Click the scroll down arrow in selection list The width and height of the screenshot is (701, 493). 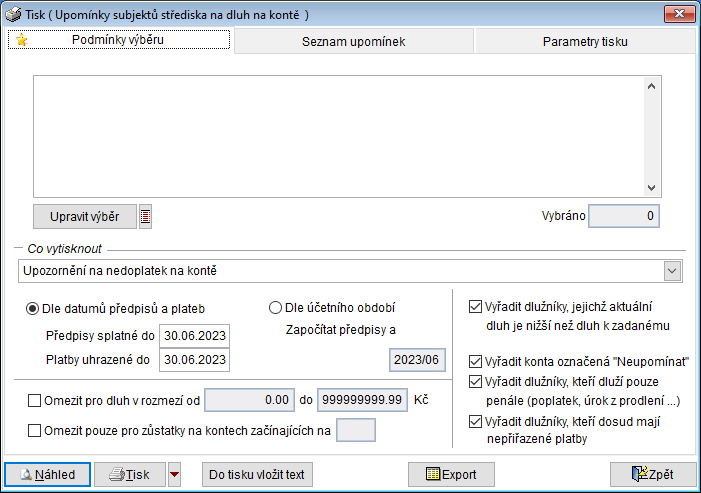pyautogui.click(x=652, y=187)
